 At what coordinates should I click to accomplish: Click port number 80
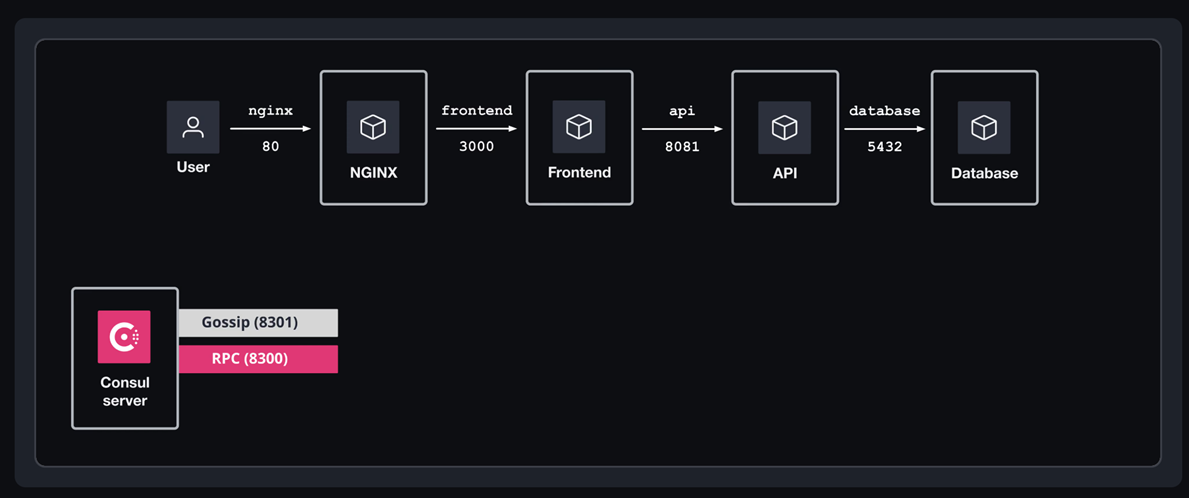click(x=271, y=147)
